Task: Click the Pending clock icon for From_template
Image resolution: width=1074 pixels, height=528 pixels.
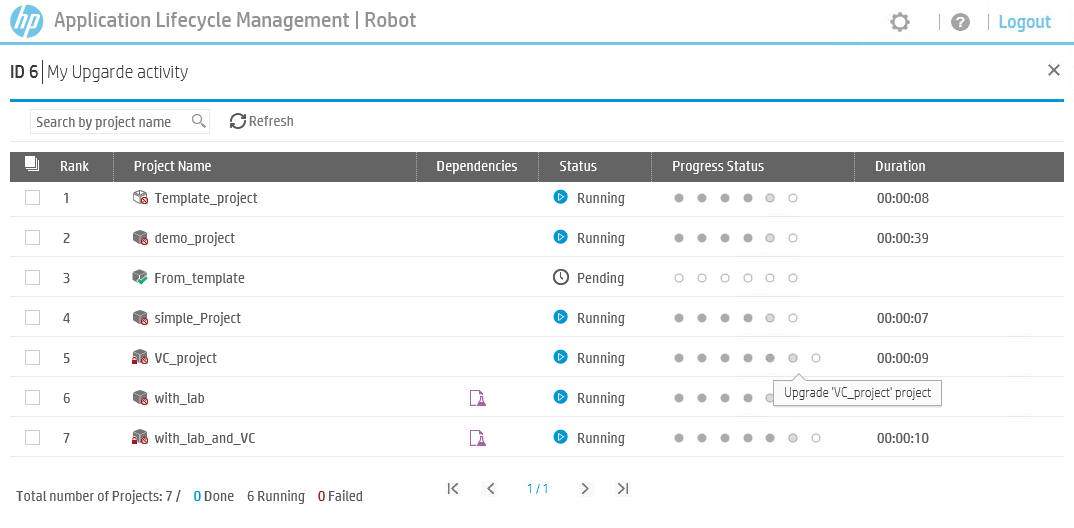Action: (561, 278)
